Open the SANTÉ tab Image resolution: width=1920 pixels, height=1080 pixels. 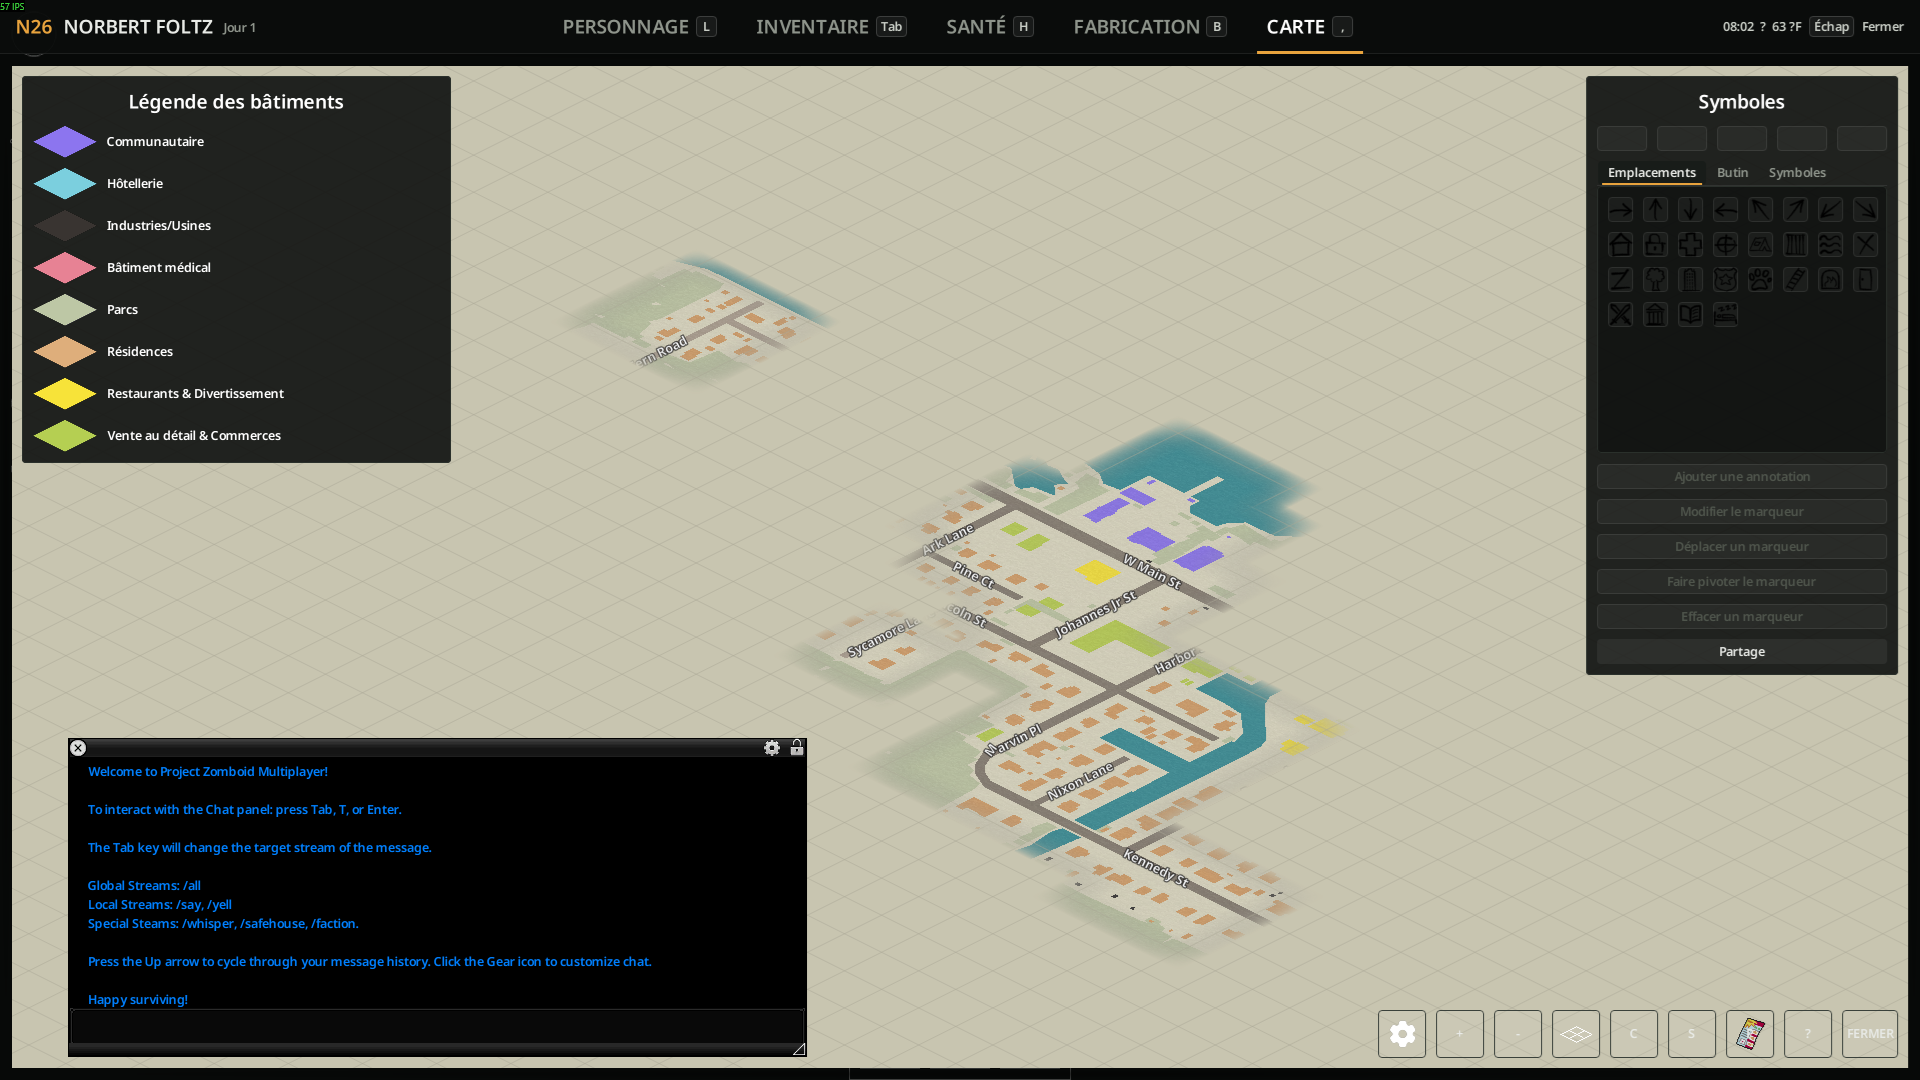pos(990,27)
